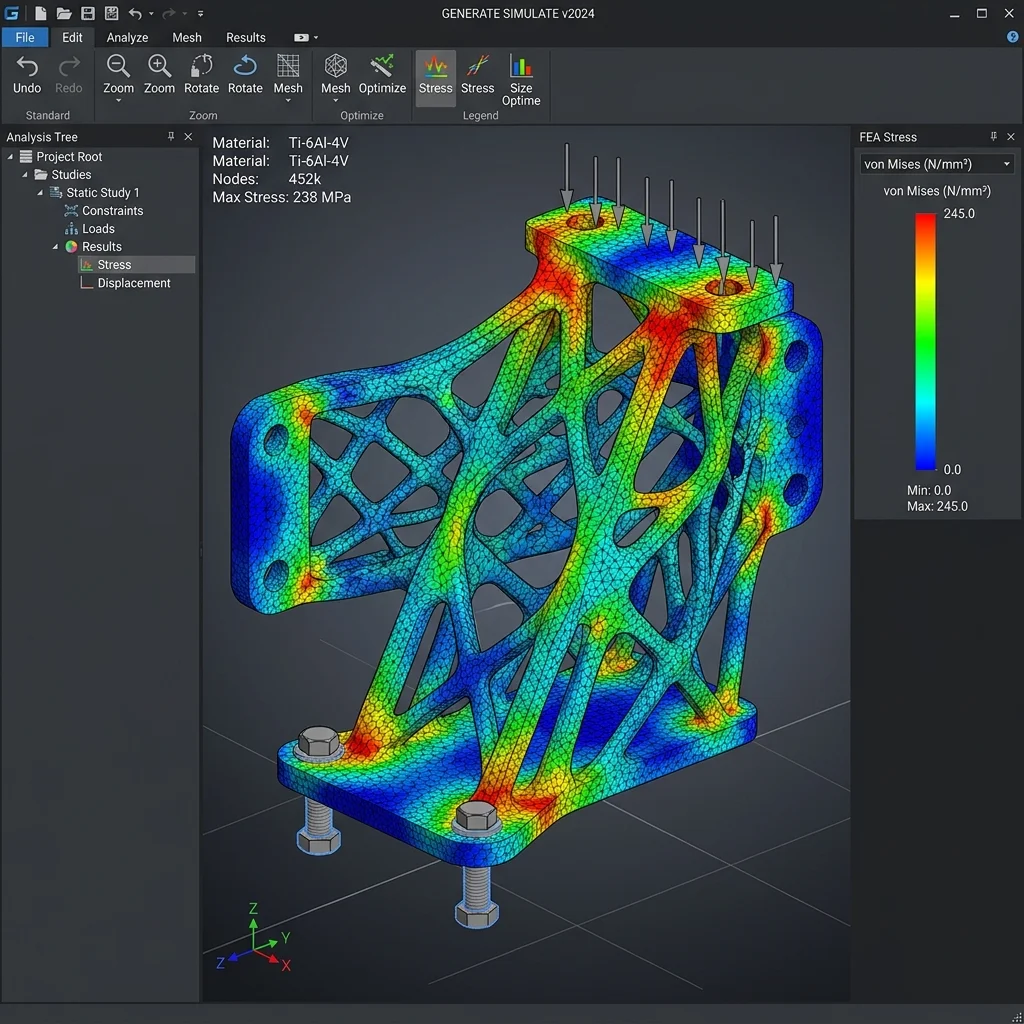
Task: Click the Size Optime bar chart icon
Action: [520, 67]
